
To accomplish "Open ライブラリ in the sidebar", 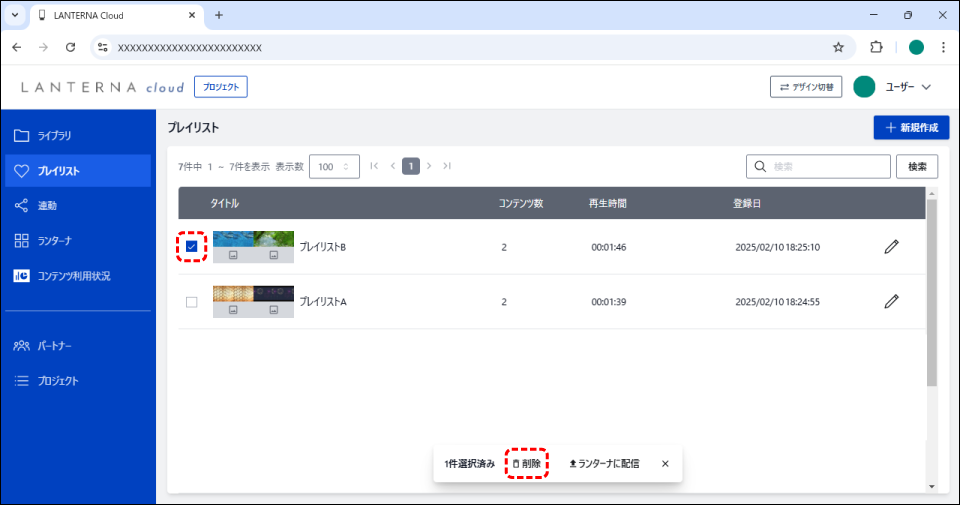I will tap(54, 135).
